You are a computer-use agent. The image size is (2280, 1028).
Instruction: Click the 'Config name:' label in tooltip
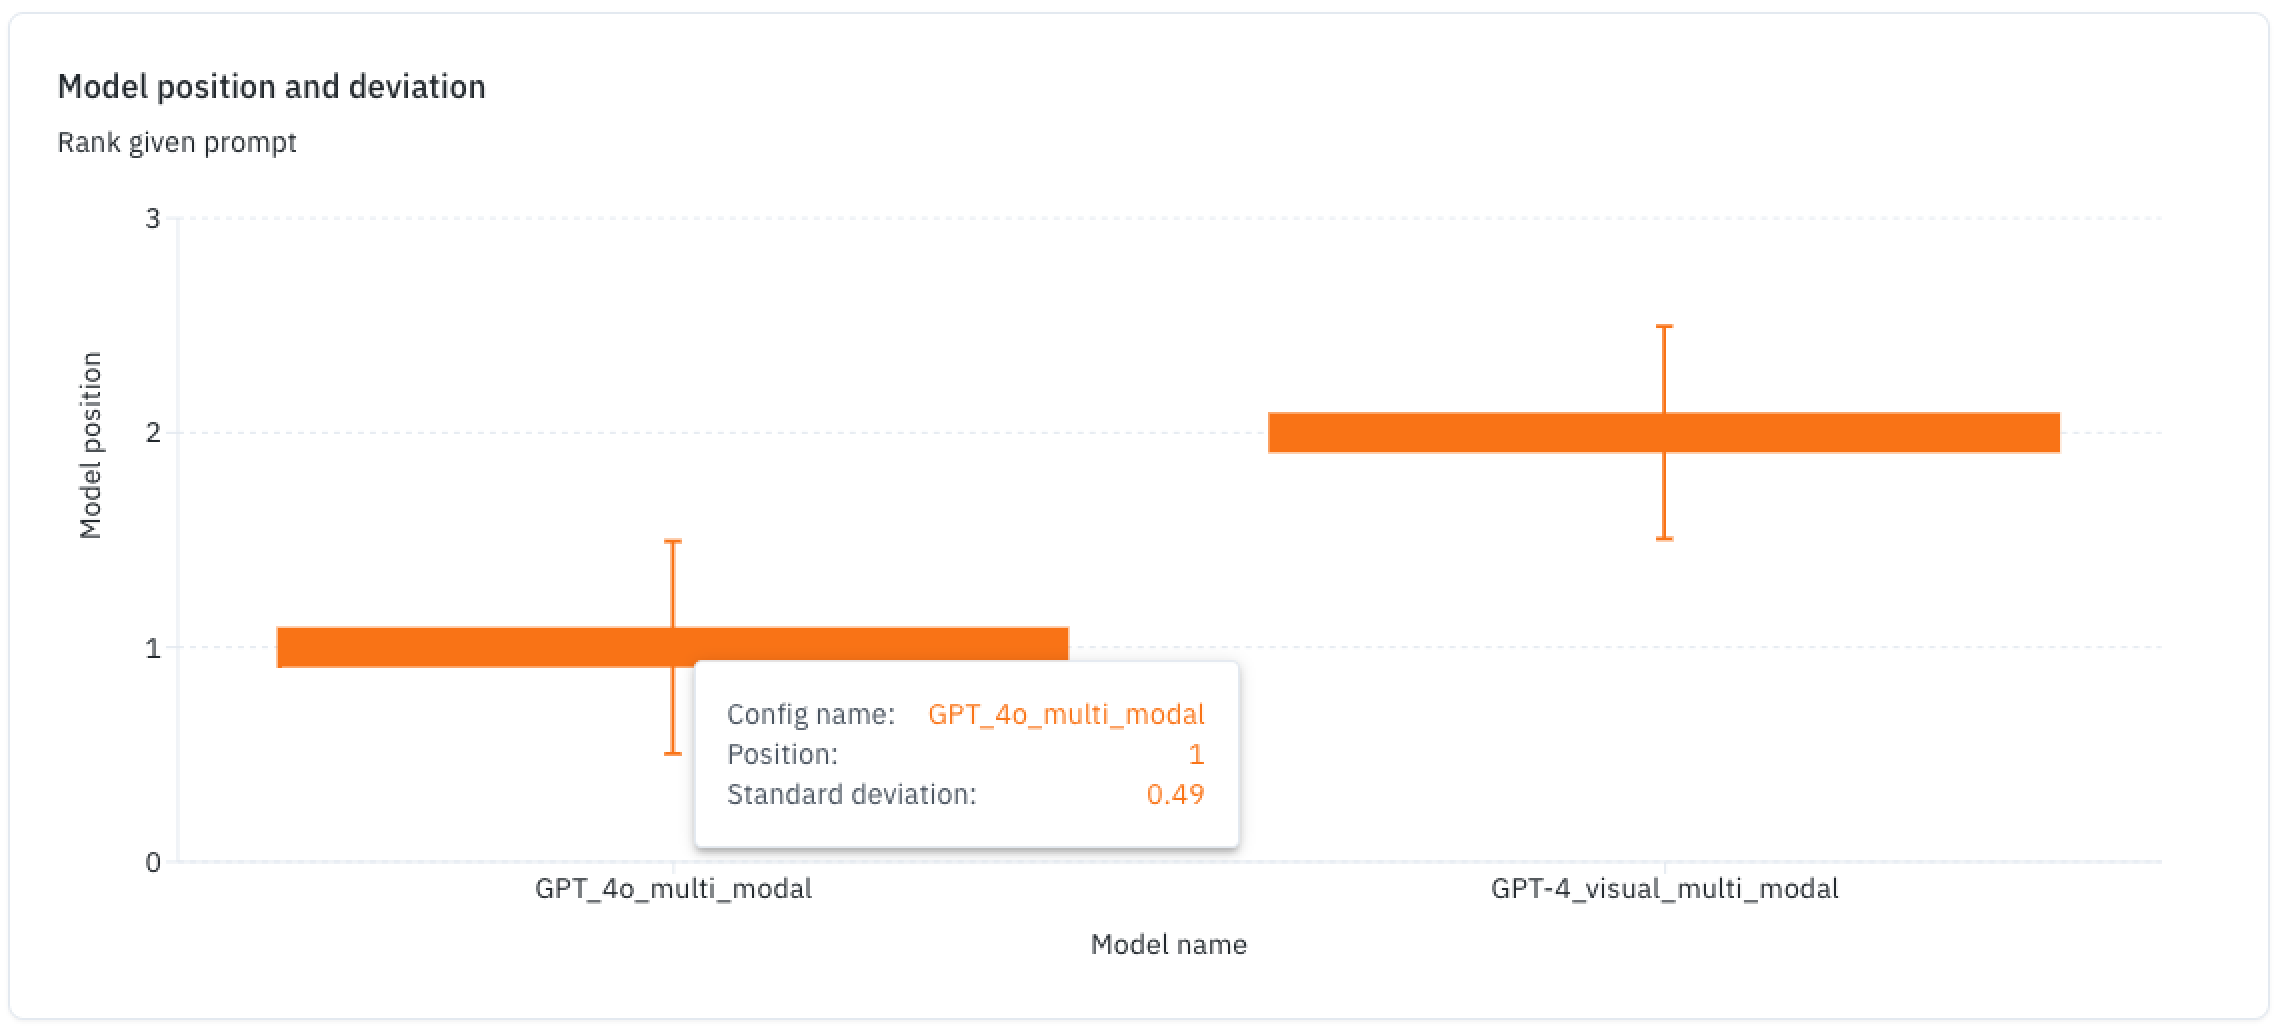[x=810, y=714]
